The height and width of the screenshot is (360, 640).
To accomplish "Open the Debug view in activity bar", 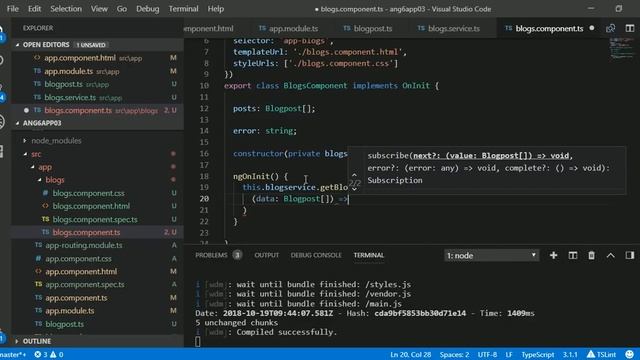I will [x=2, y=122].
